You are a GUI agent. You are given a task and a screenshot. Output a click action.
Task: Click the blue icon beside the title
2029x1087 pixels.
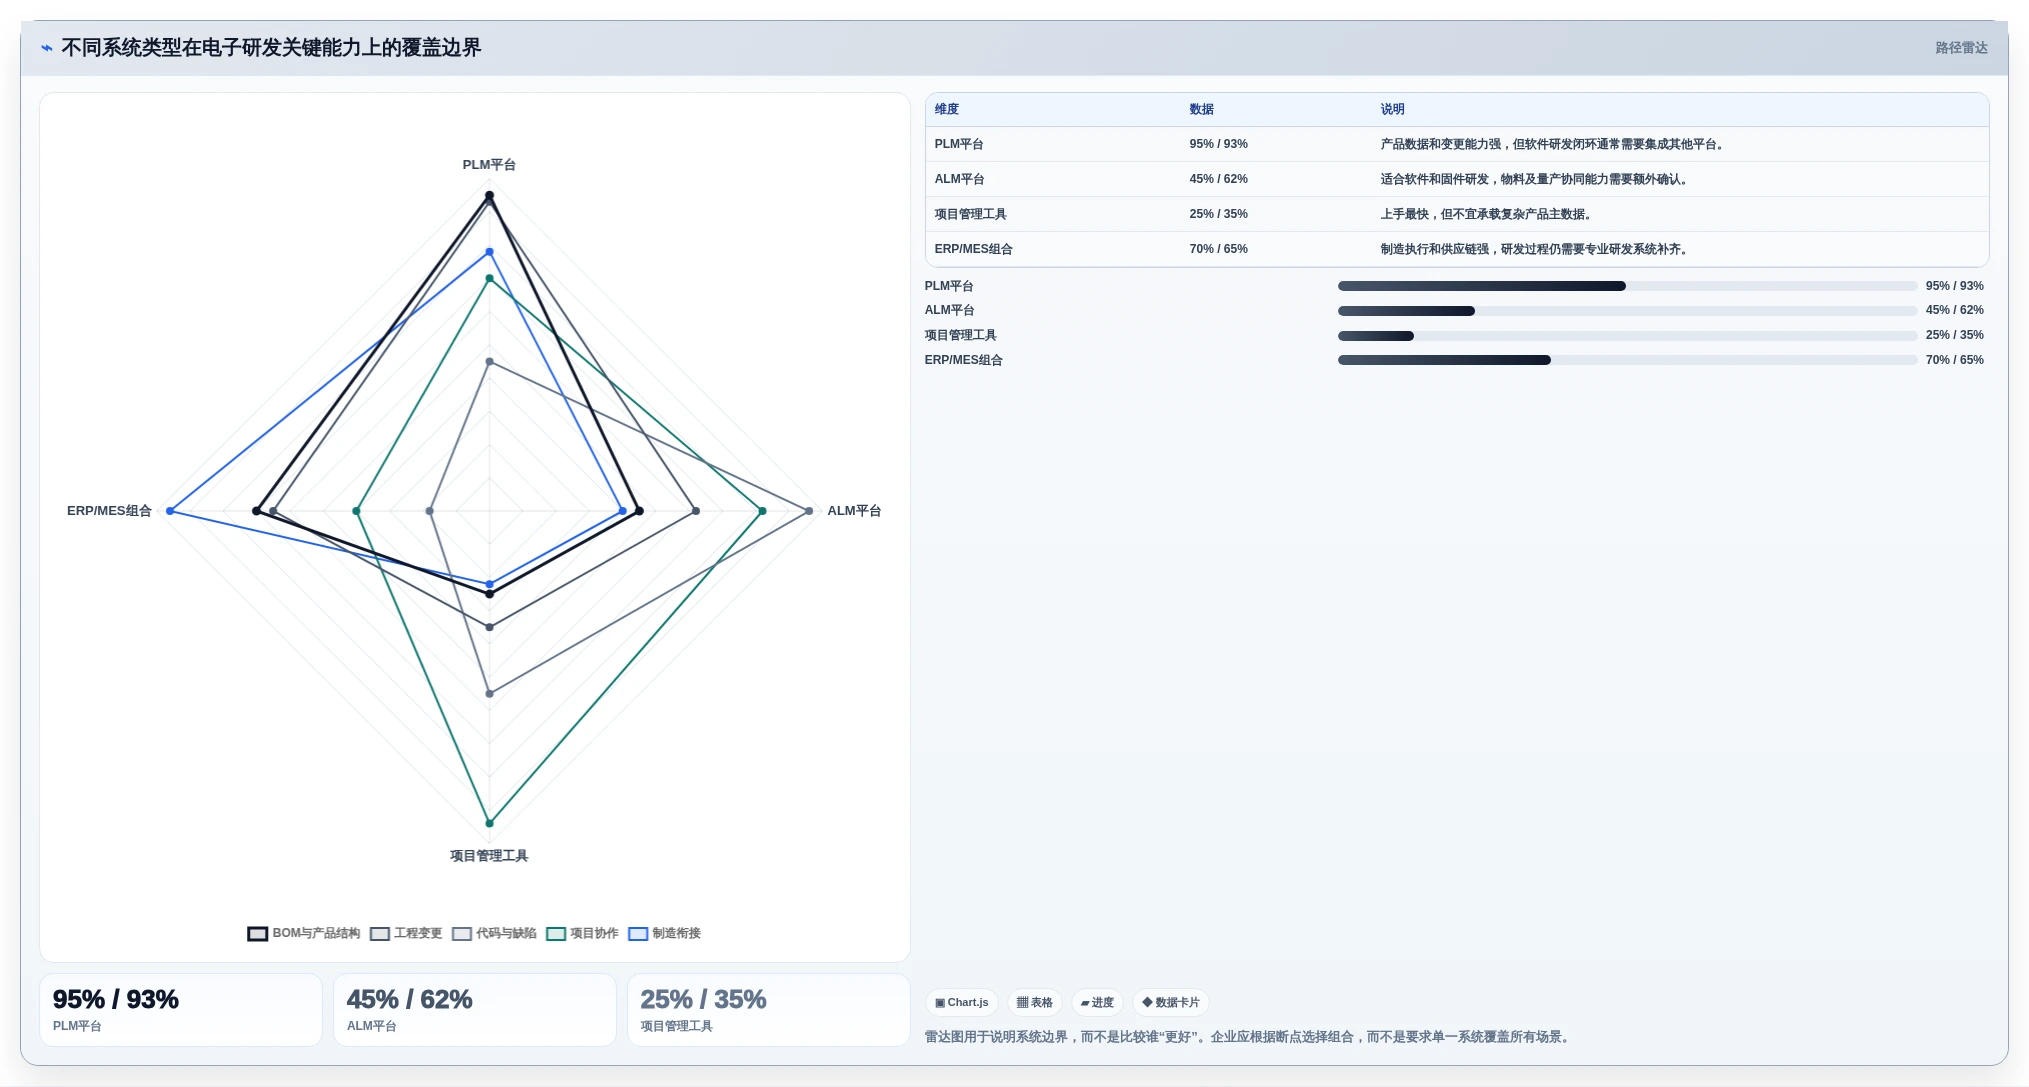point(46,48)
